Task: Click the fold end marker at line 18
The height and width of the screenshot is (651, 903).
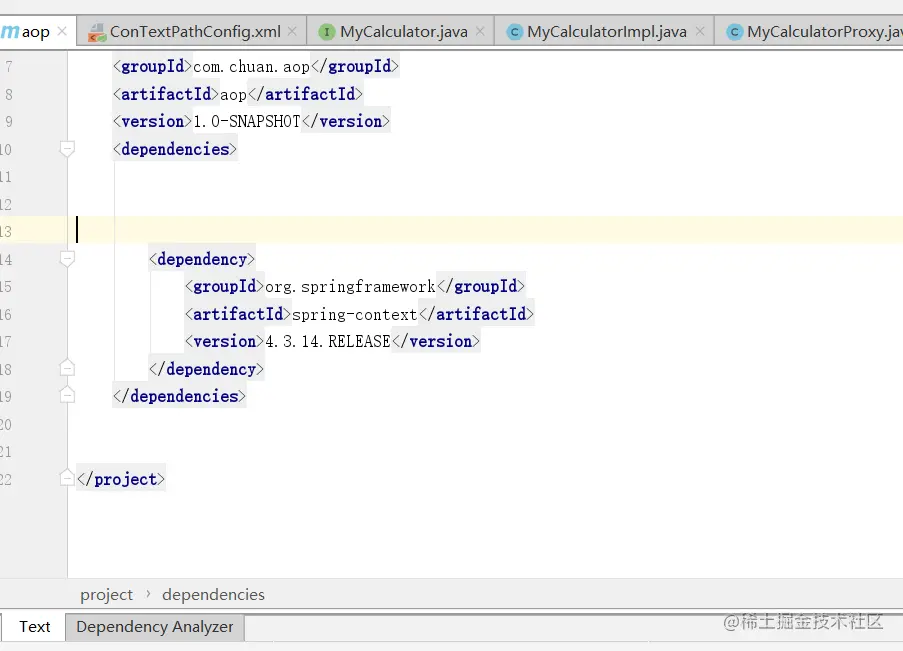Action: (x=67, y=368)
